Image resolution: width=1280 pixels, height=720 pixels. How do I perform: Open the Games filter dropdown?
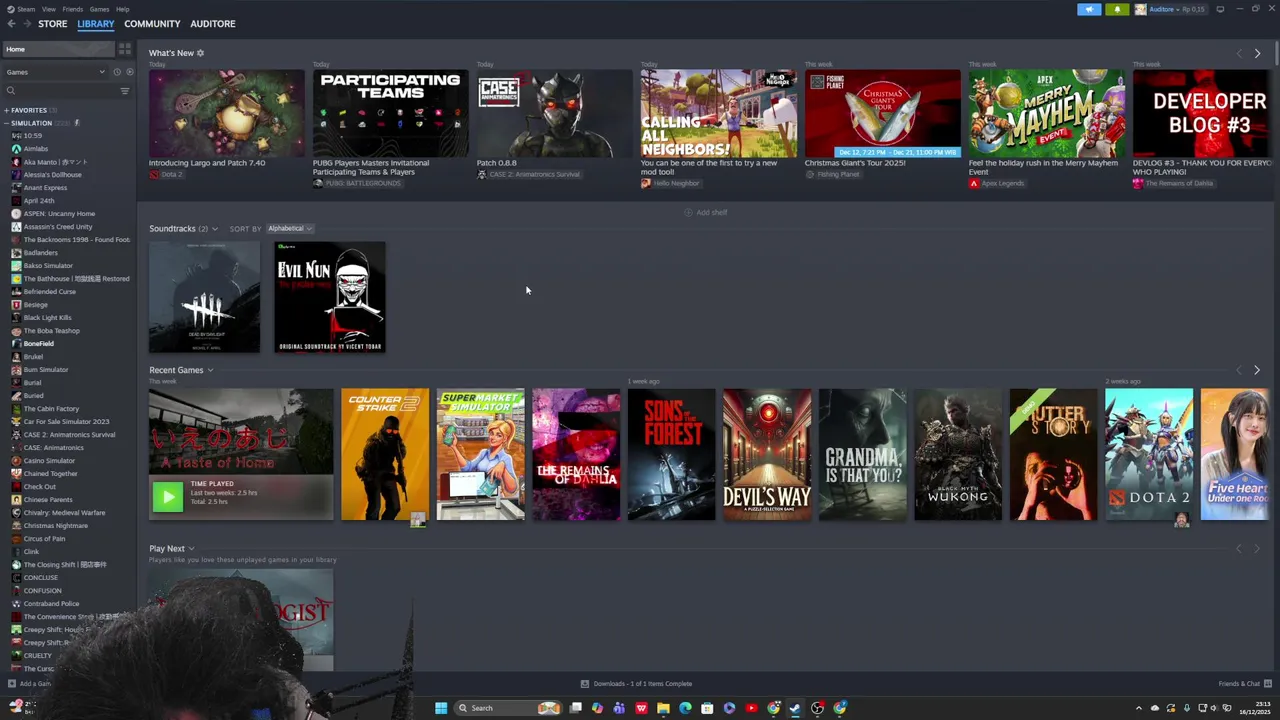(55, 72)
